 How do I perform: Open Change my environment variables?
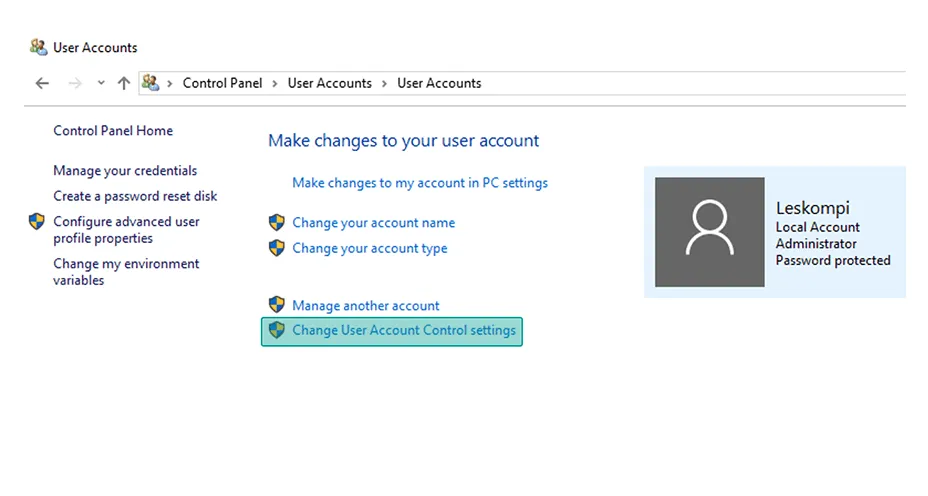click(126, 272)
